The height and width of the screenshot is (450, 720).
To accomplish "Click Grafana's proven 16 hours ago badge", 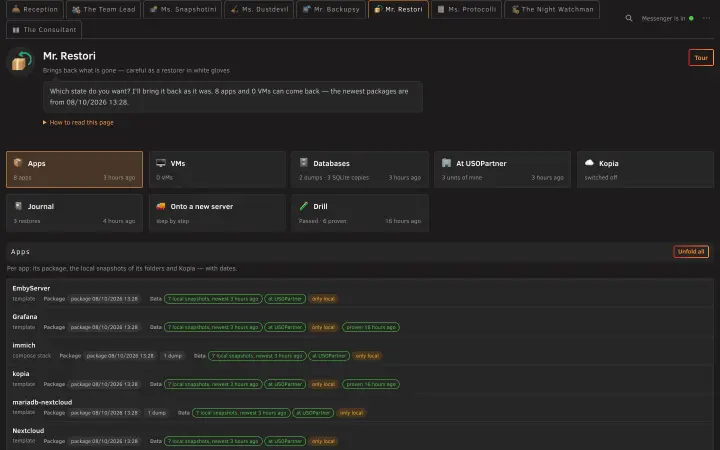I will 371,327.
